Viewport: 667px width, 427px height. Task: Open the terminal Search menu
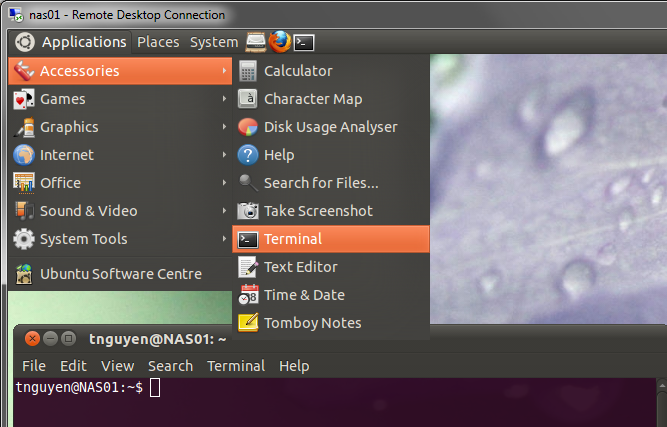click(x=170, y=366)
